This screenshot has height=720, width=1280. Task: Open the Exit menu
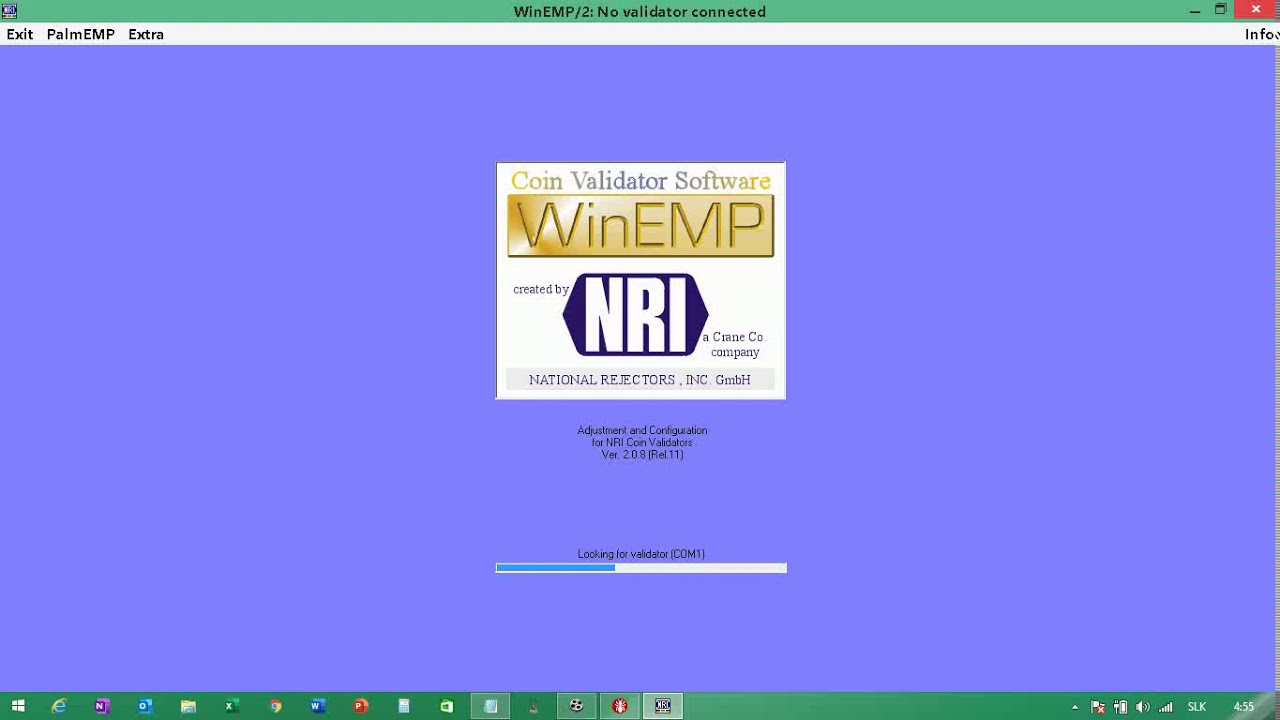pyautogui.click(x=20, y=34)
